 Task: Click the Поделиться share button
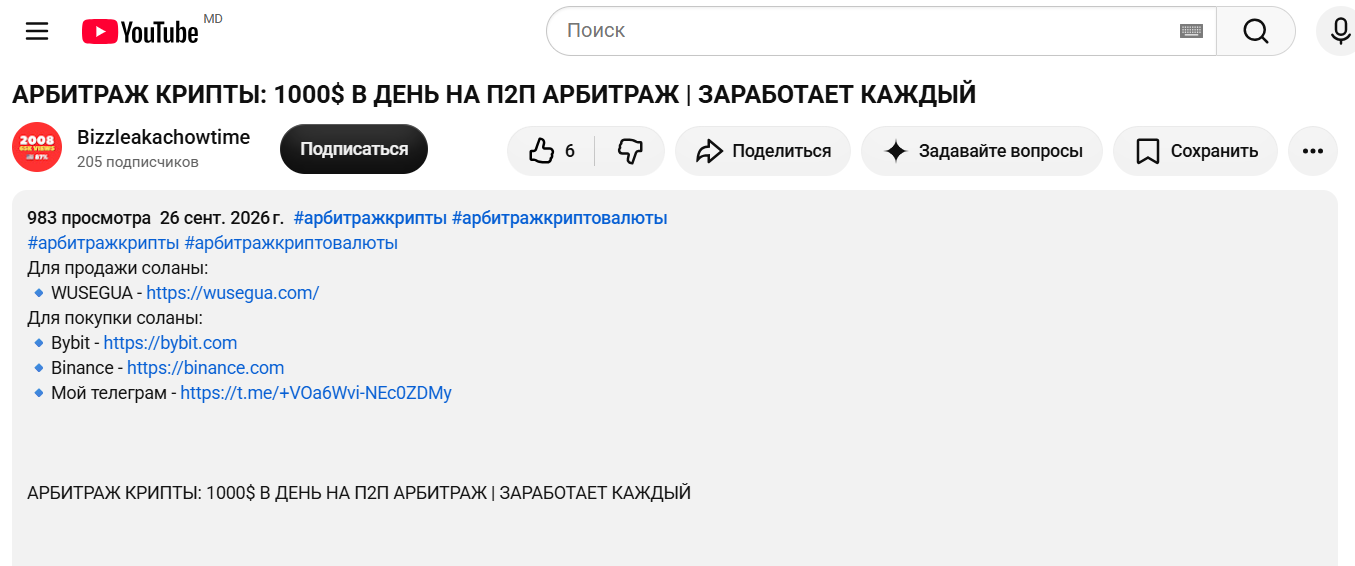(763, 151)
